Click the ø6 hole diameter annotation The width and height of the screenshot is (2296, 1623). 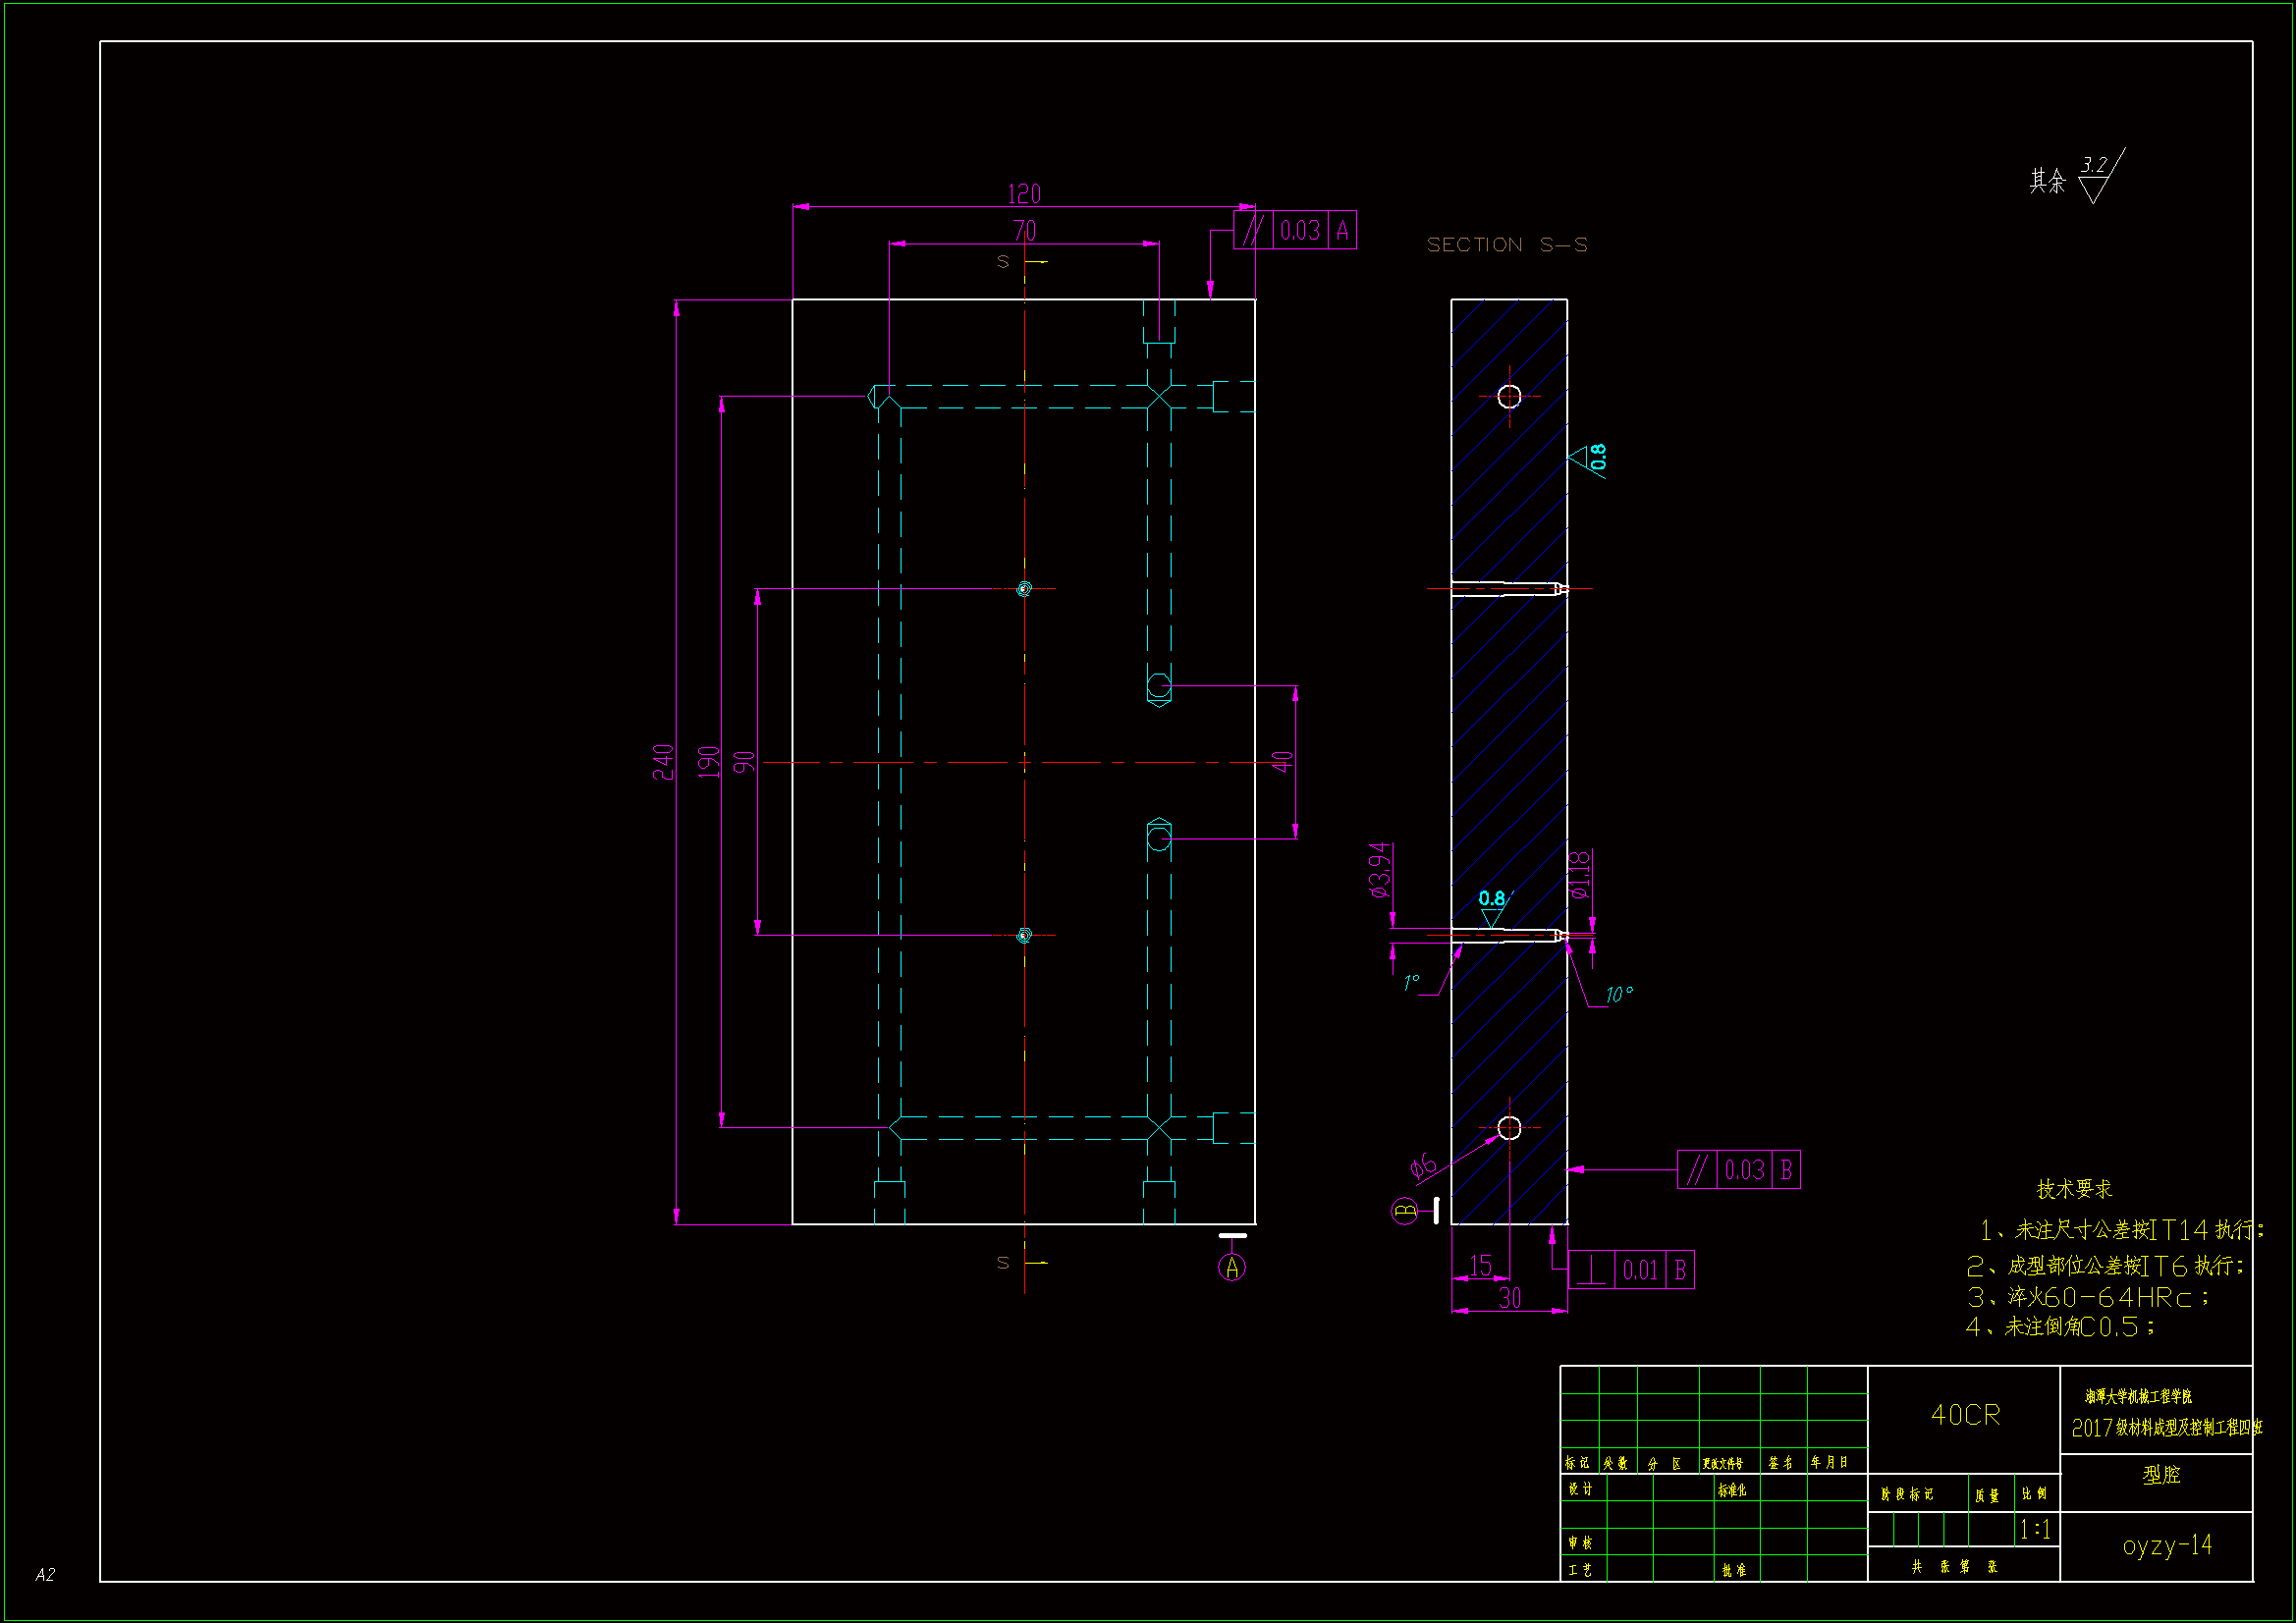pyautogui.click(x=1422, y=1166)
